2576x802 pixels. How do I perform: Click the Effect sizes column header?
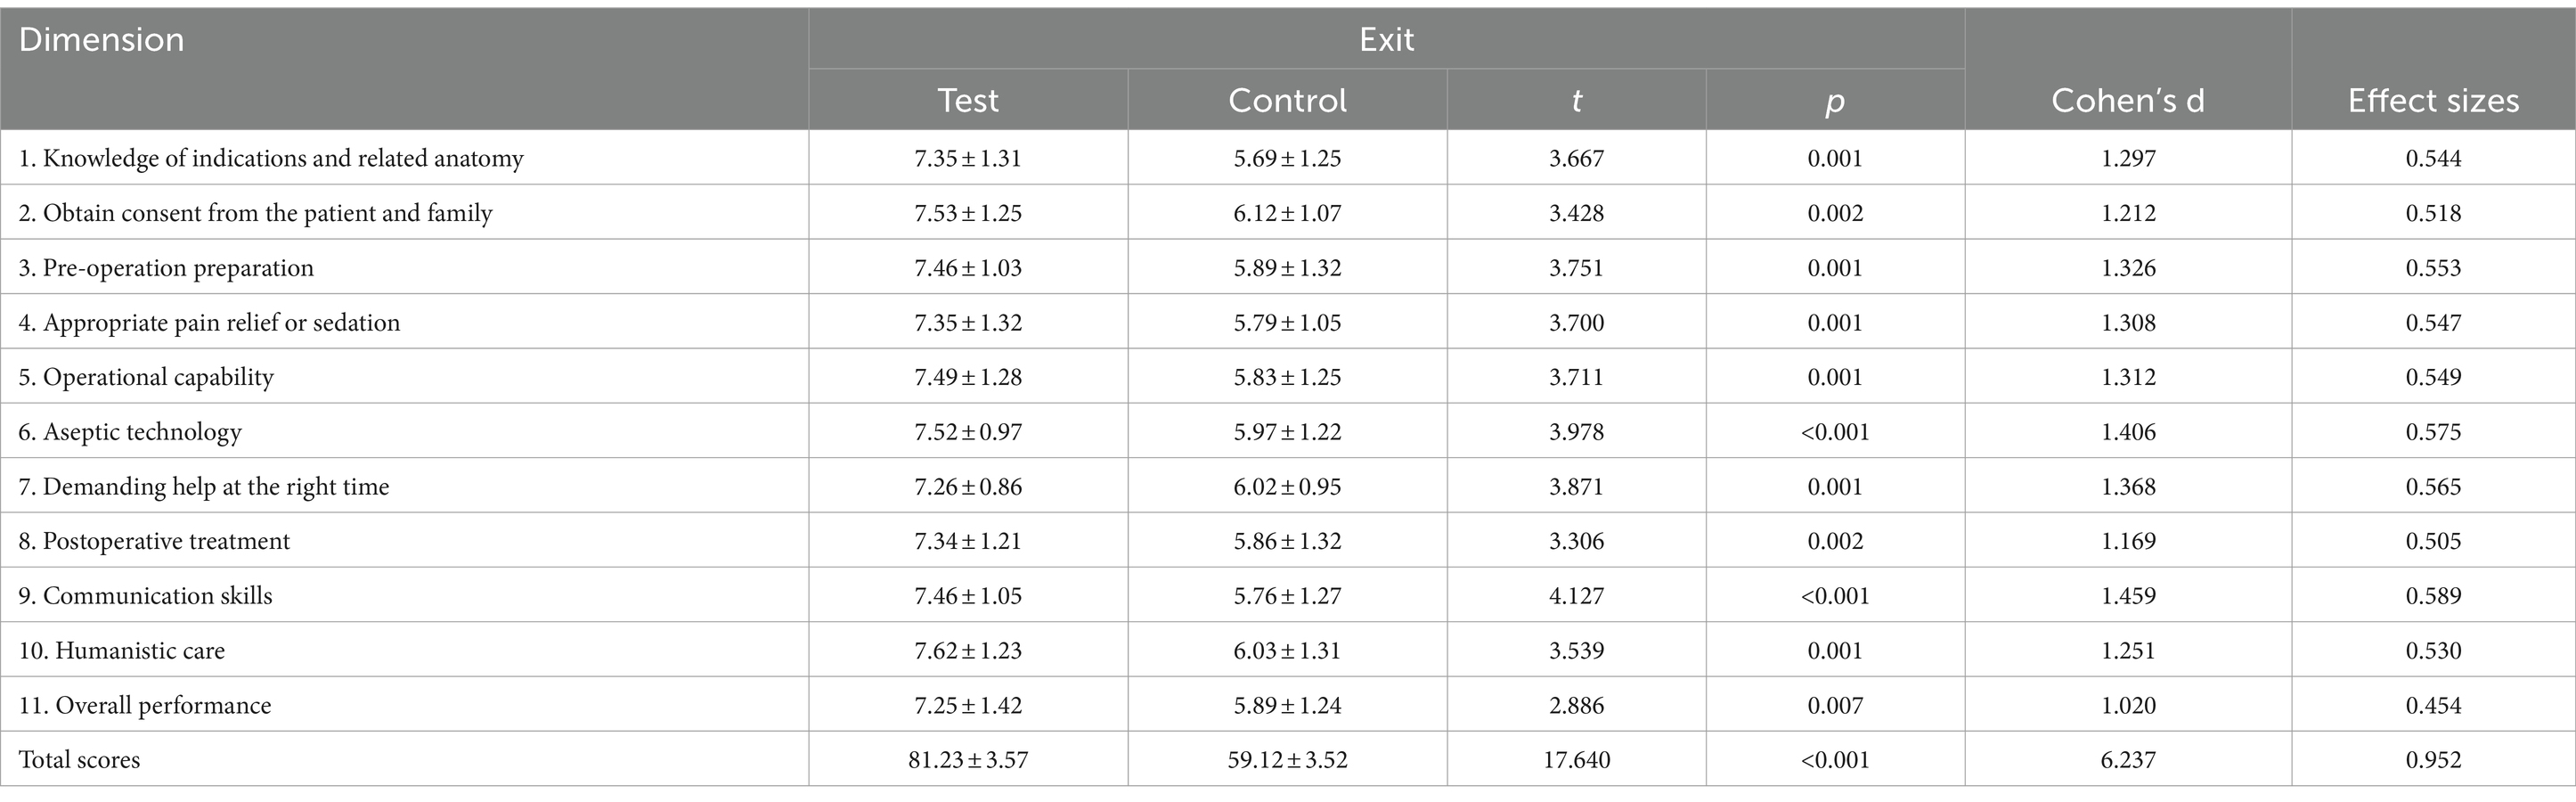tap(2433, 100)
